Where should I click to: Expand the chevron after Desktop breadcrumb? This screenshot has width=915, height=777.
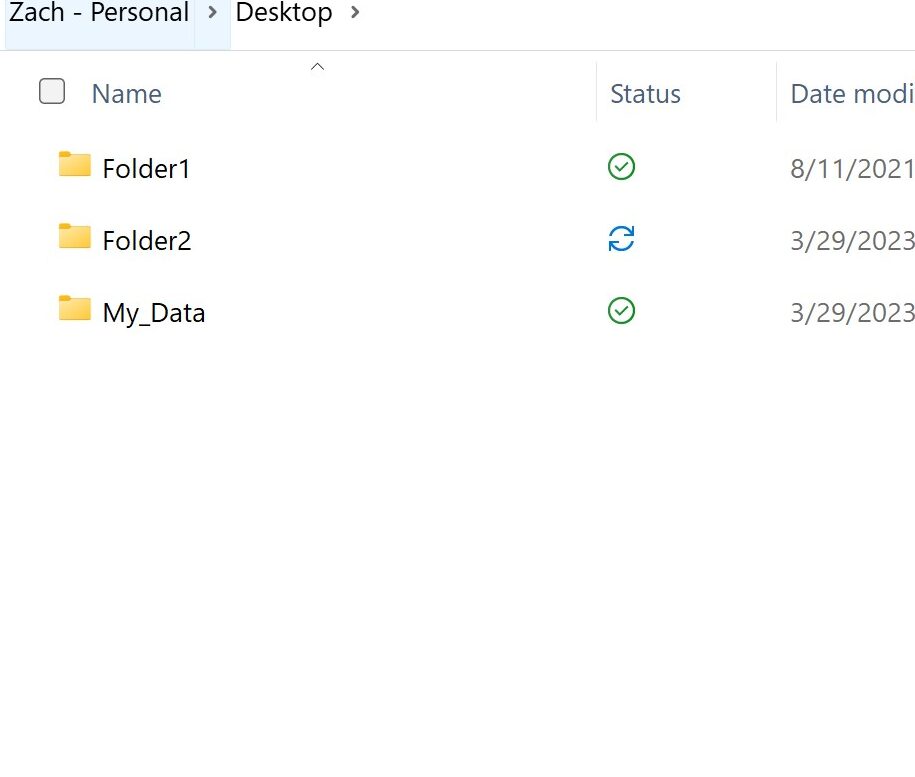[x=356, y=14]
